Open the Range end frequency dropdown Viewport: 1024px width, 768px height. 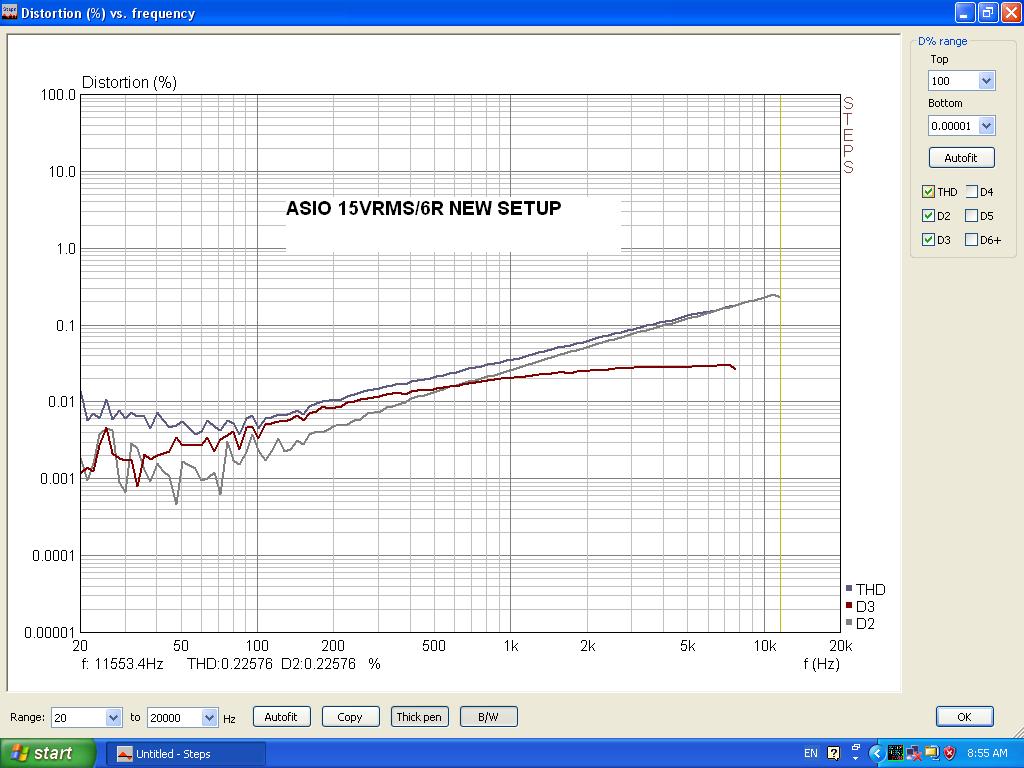coord(210,718)
